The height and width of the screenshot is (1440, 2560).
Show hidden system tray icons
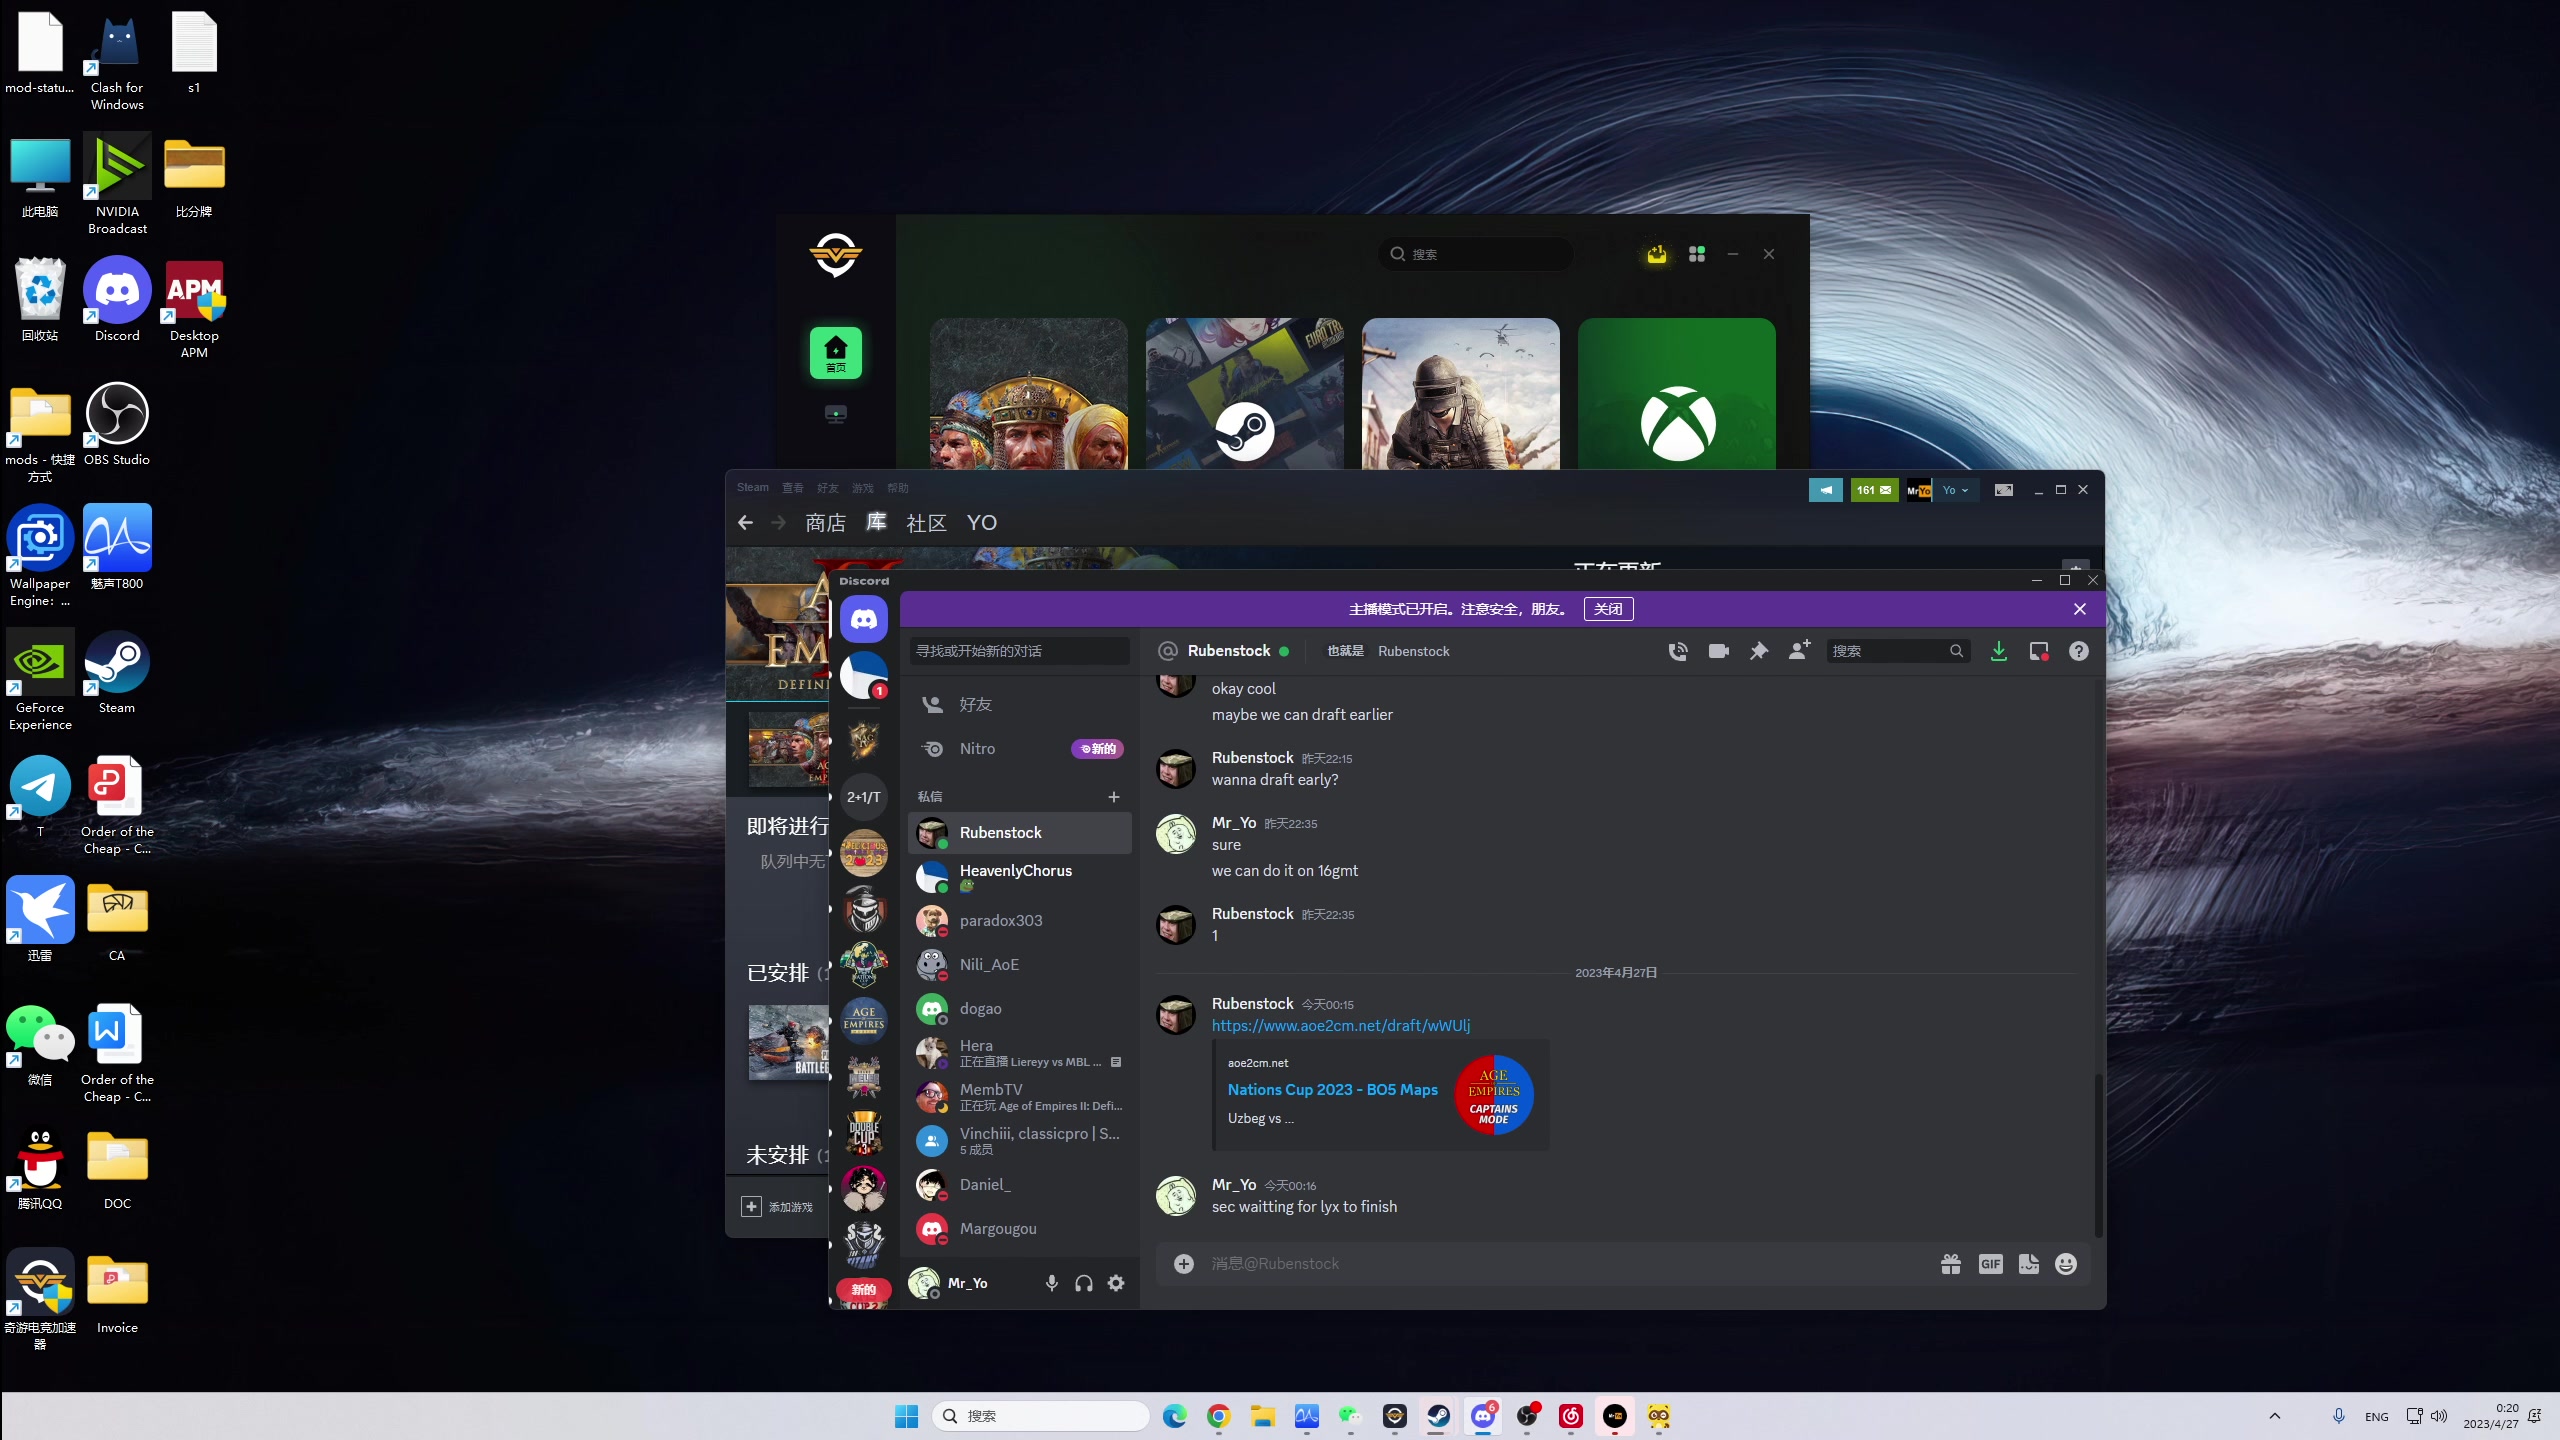coord(2274,1416)
